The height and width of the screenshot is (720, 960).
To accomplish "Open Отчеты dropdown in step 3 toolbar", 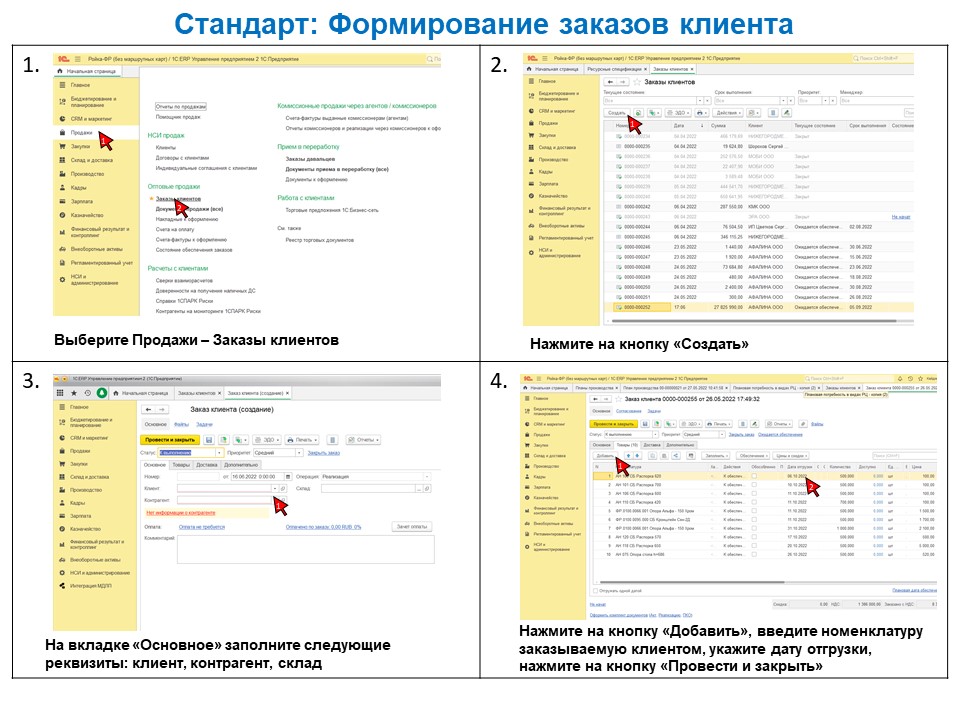I will click(364, 440).
